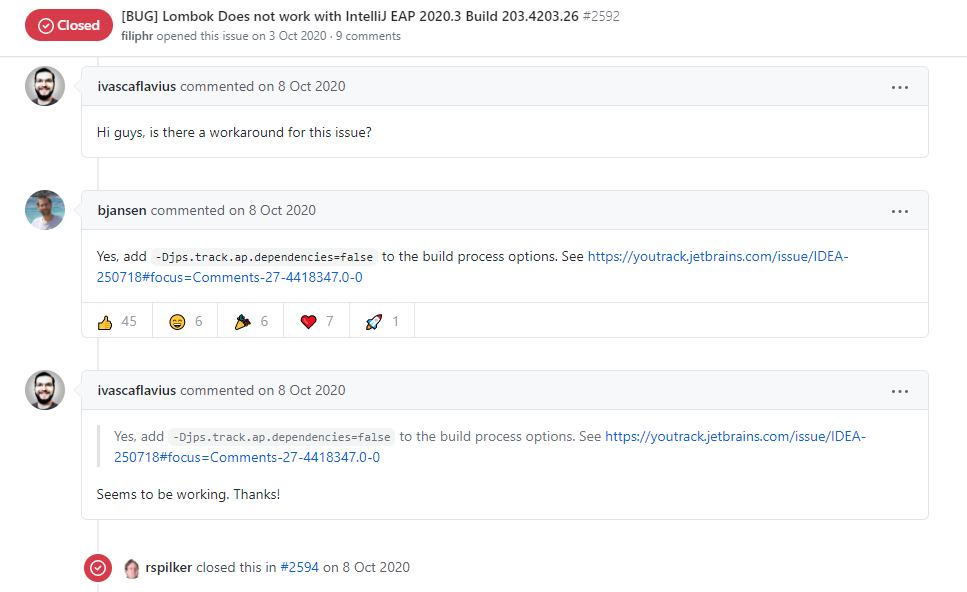Image resolution: width=967 pixels, height=592 pixels.
Task: Expand options menu on 'Seems to be working' comment
Action: 900,391
